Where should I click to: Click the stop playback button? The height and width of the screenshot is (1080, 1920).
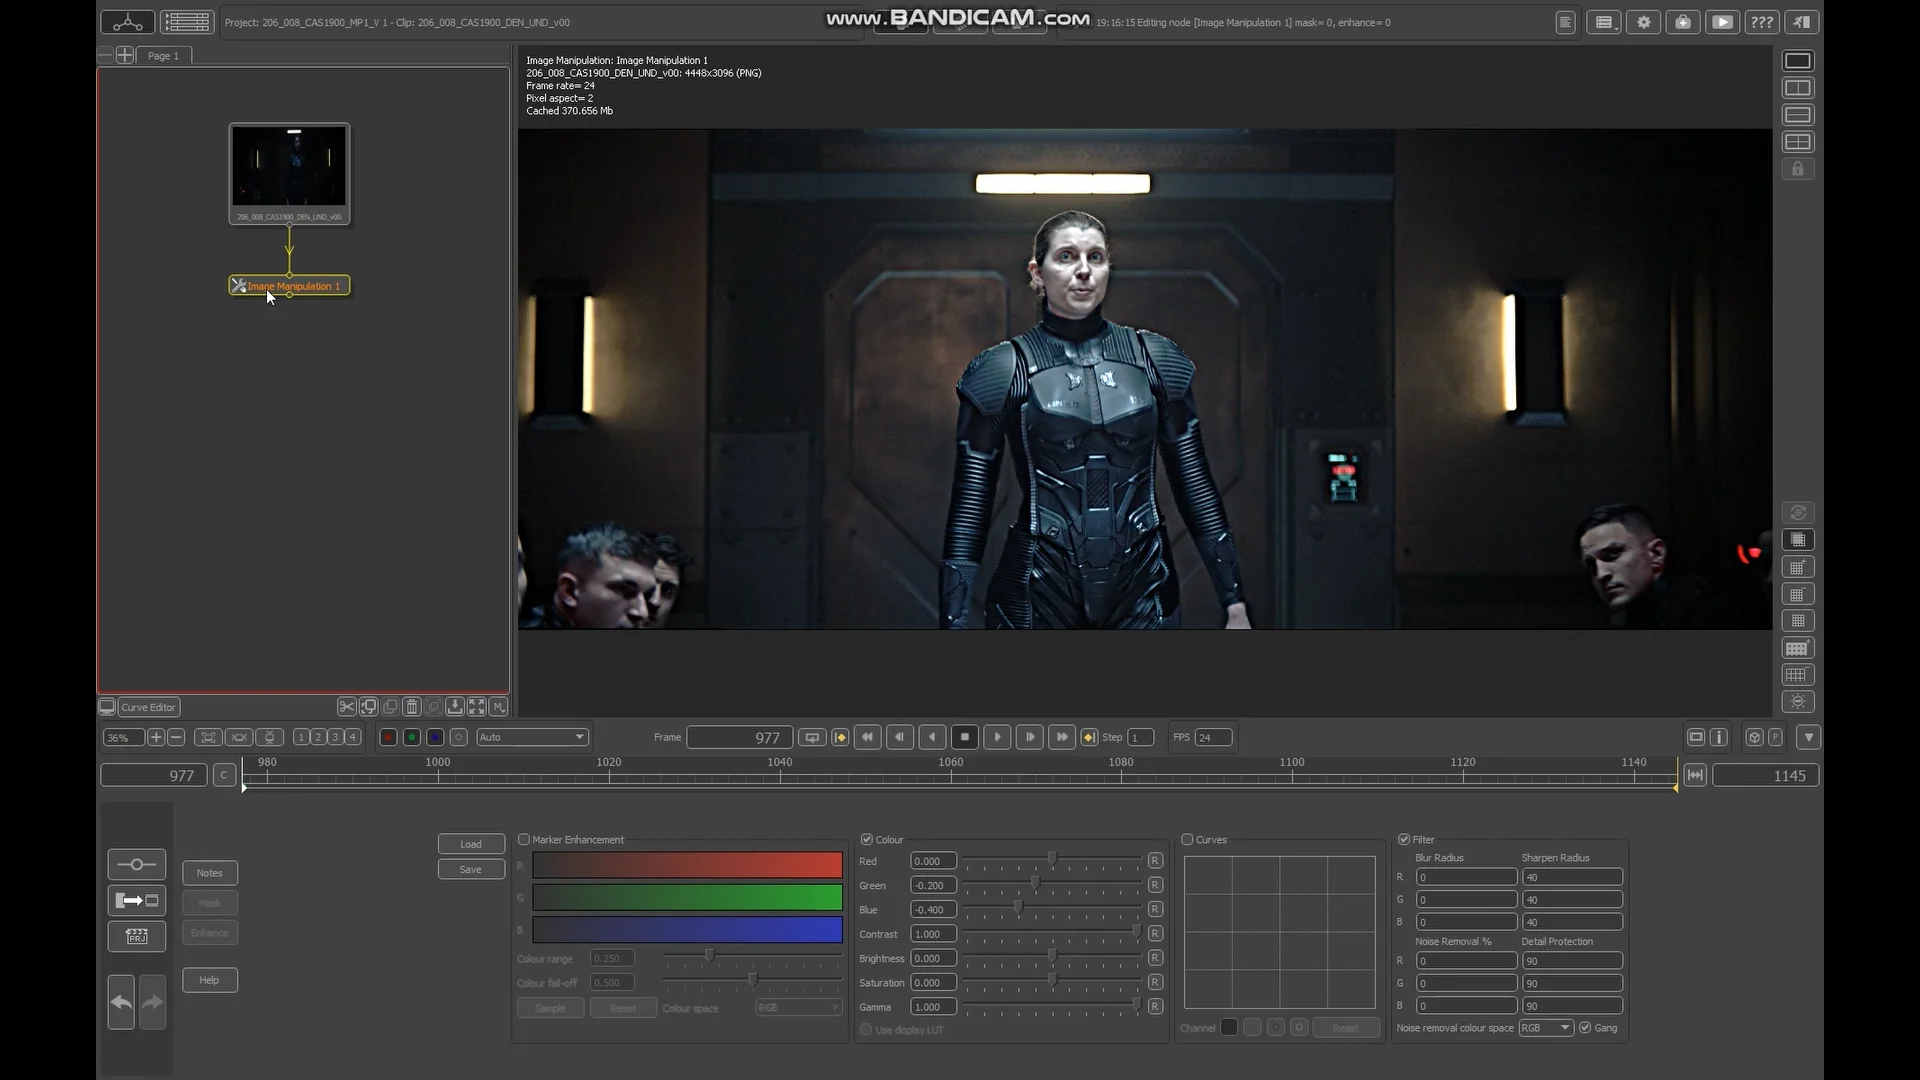tap(964, 737)
